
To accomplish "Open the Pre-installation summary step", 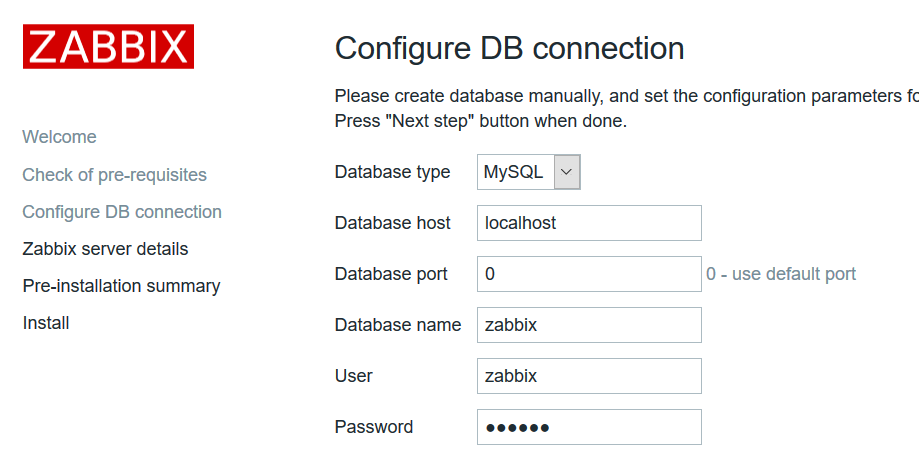I will (x=121, y=286).
